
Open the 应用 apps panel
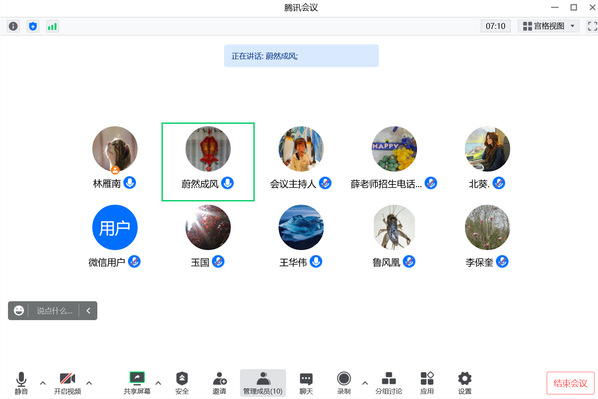427,383
